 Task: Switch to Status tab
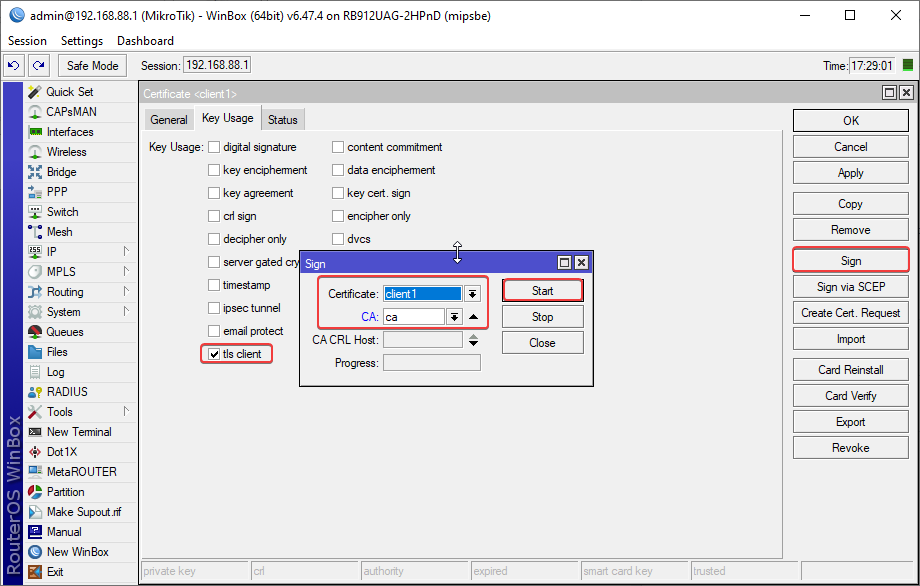(283, 120)
